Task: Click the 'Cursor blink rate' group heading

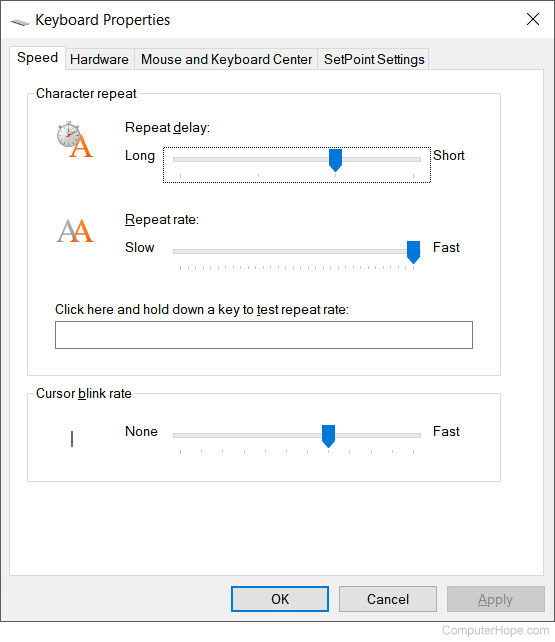Action: 84,393
